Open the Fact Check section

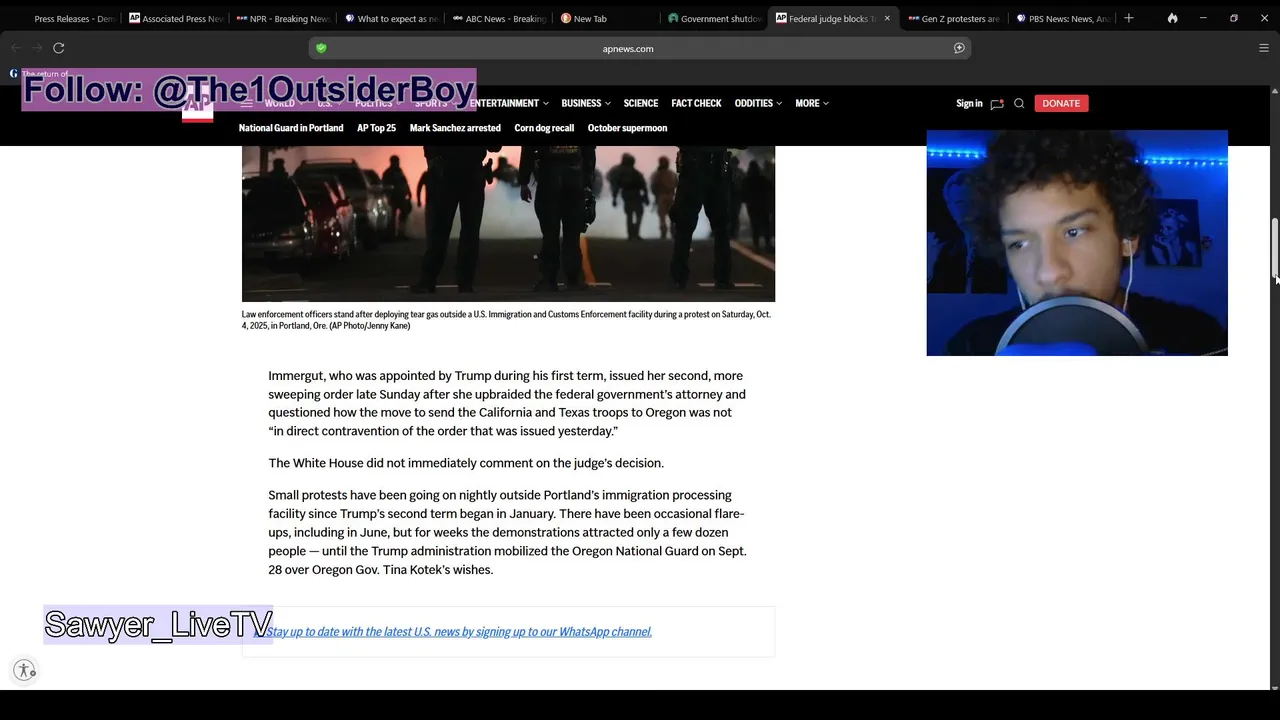696,103
